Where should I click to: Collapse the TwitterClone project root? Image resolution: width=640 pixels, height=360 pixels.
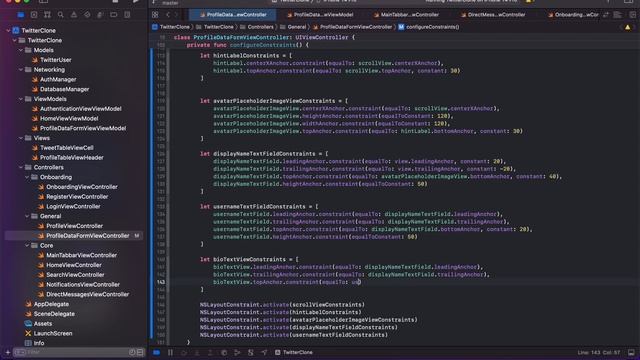tap(8, 31)
